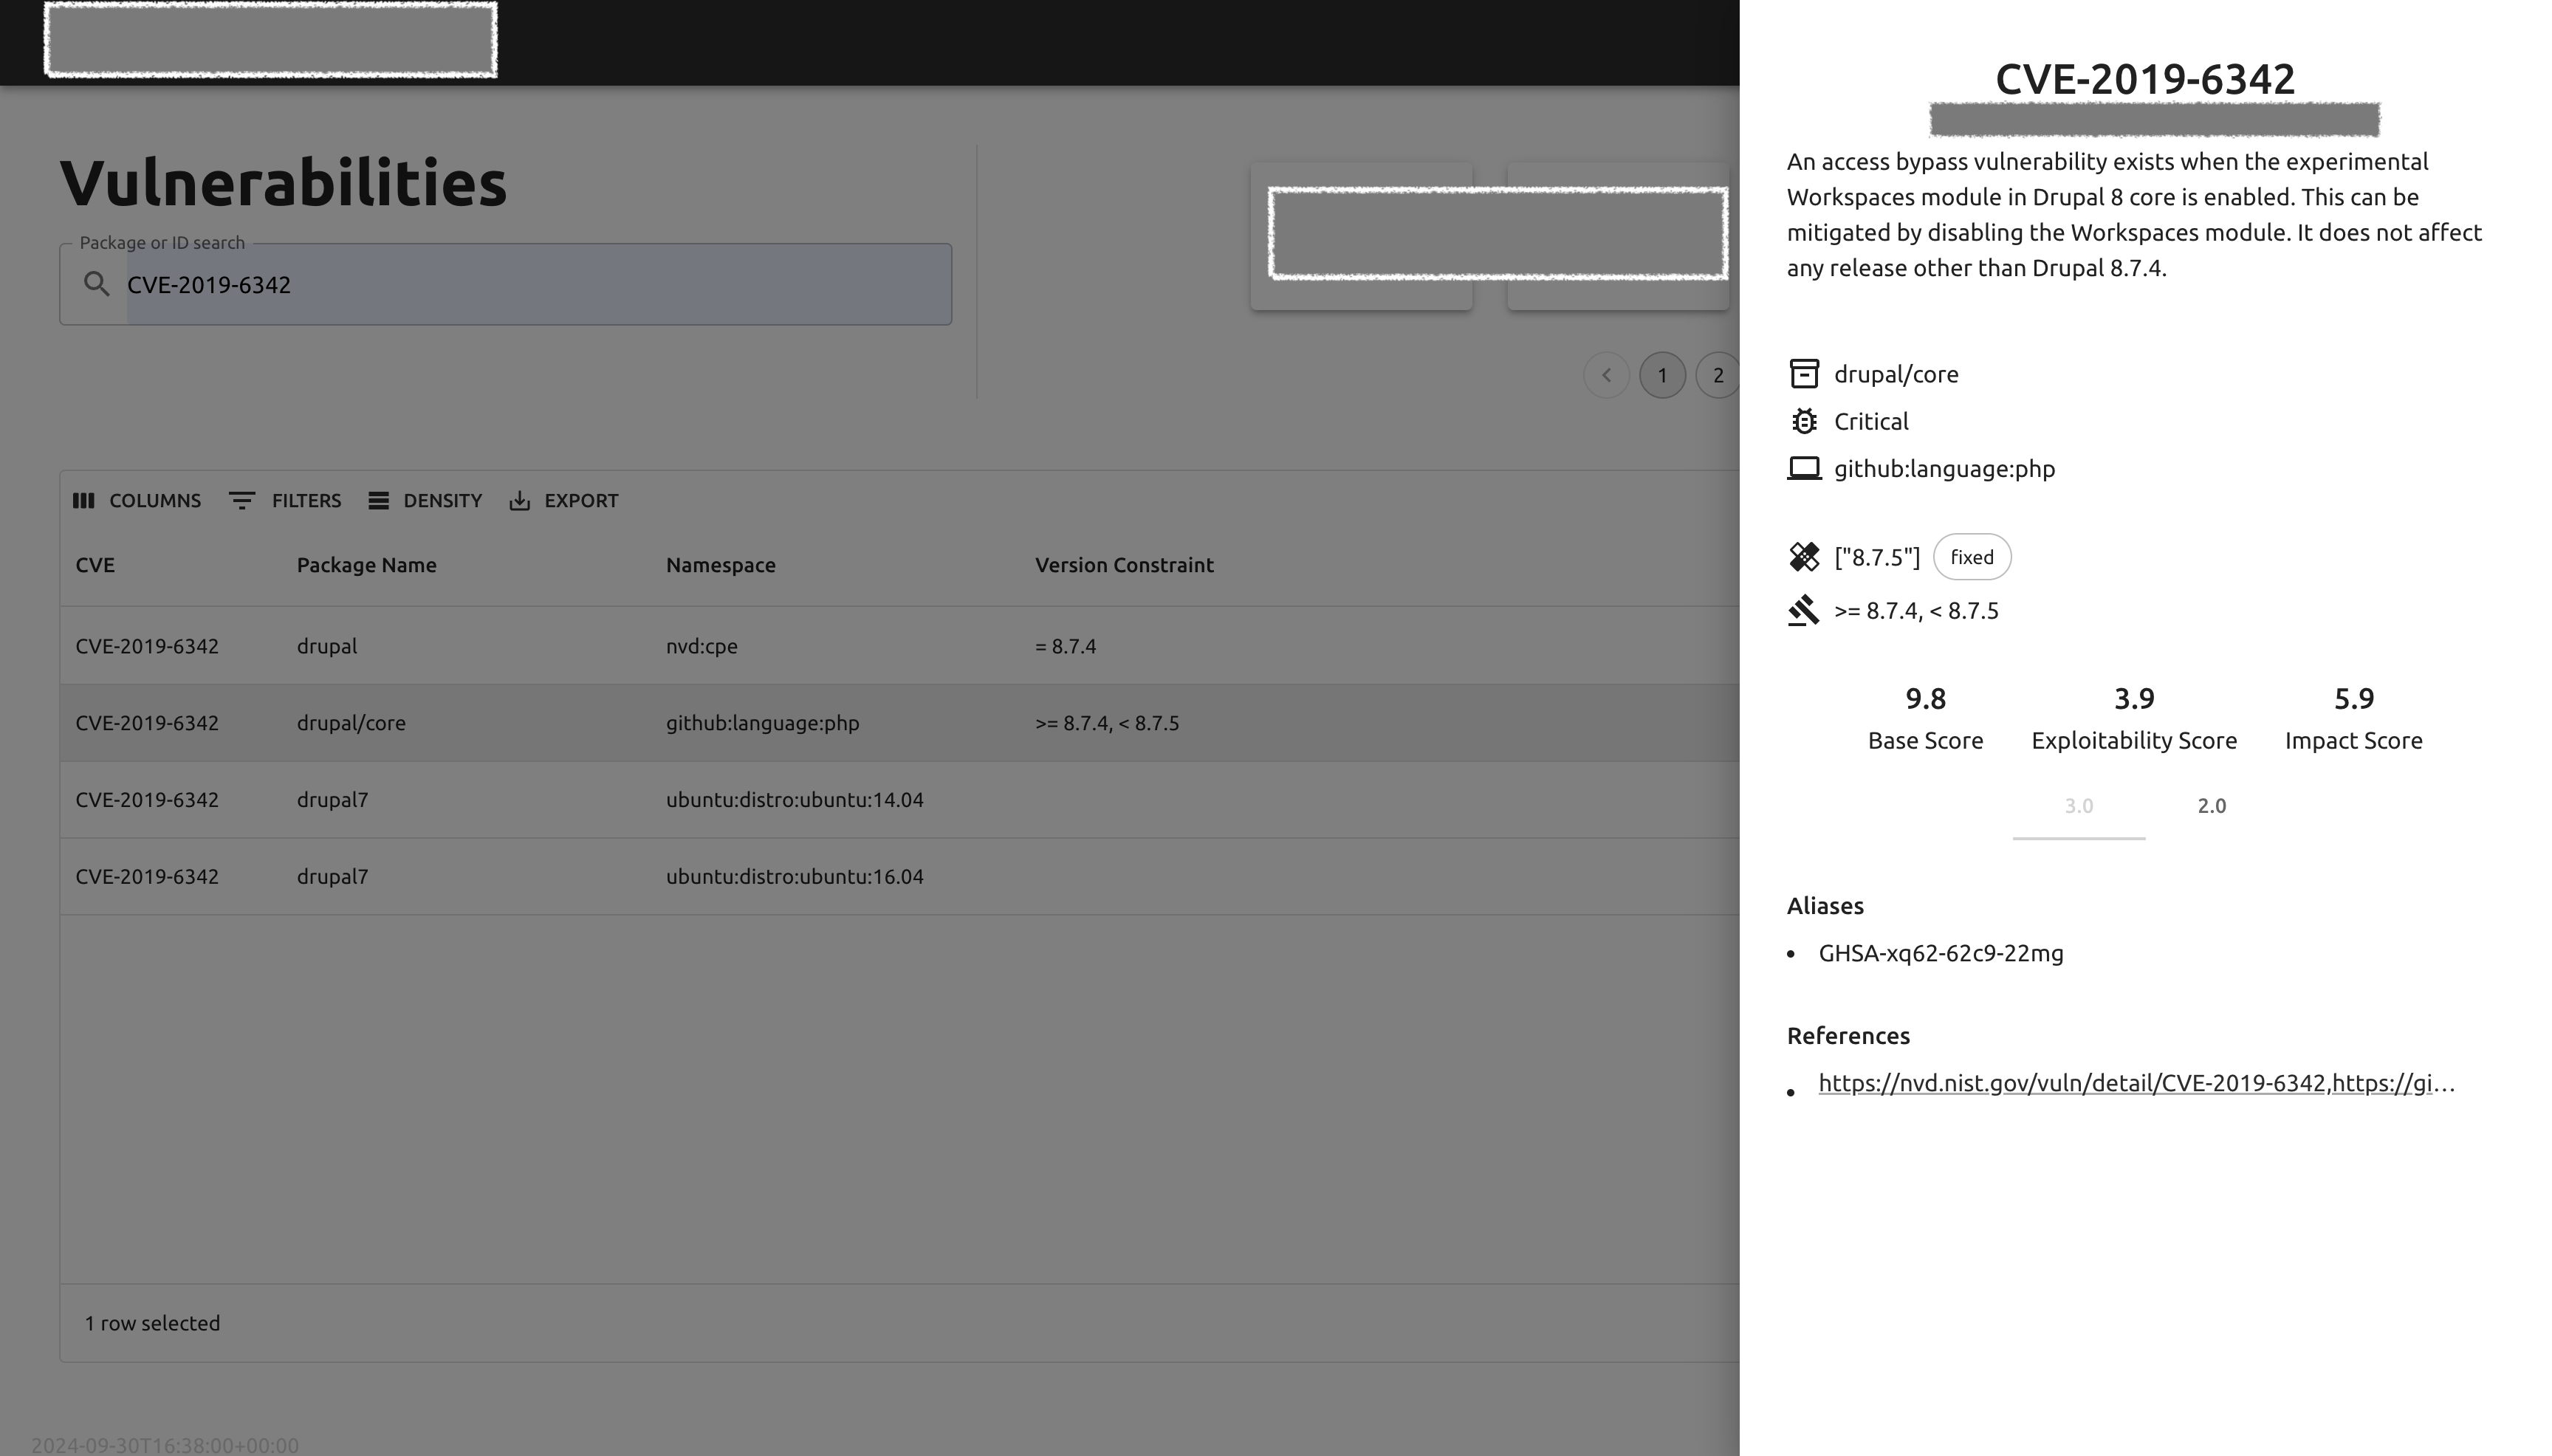This screenshot has height=1456, width=2552.
Task: Click the fixed status chip
Action: coord(1971,557)
